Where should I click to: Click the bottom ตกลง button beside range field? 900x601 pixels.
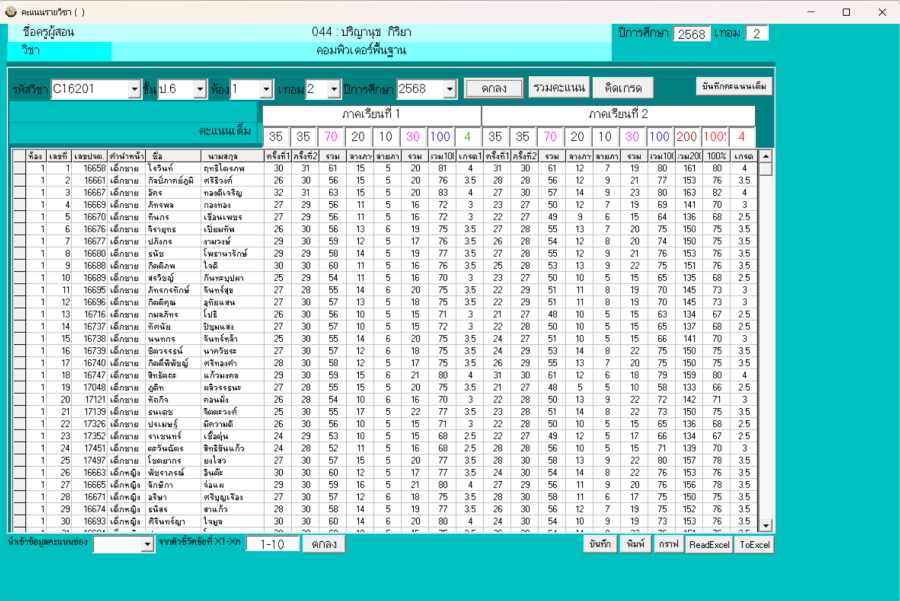click(x=324, y=544)
